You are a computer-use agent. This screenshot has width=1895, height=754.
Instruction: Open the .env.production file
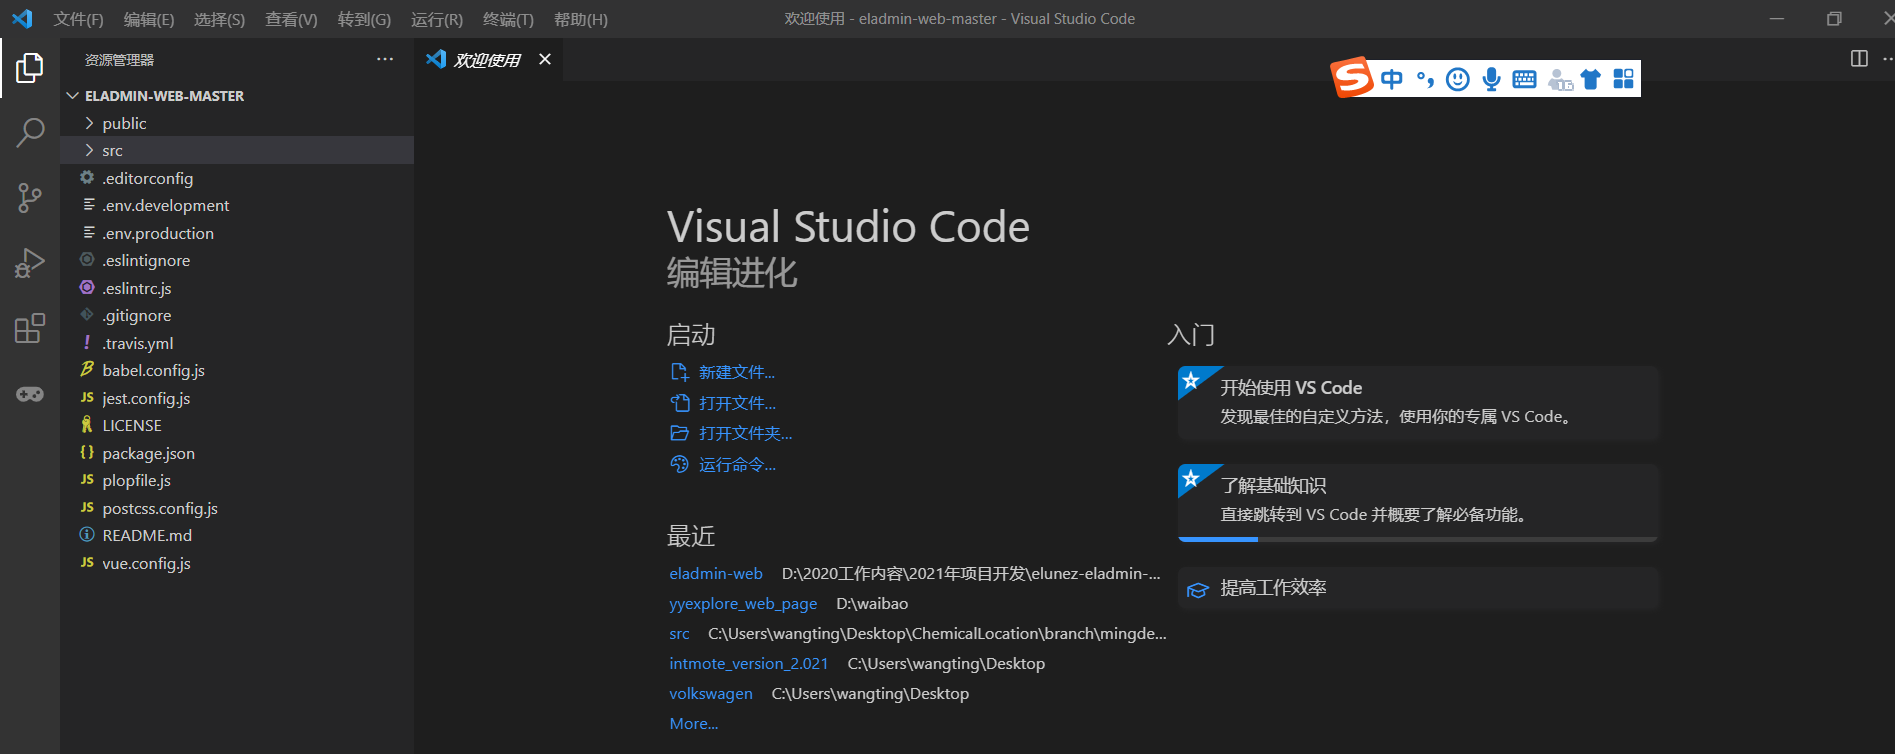(237, 233)
